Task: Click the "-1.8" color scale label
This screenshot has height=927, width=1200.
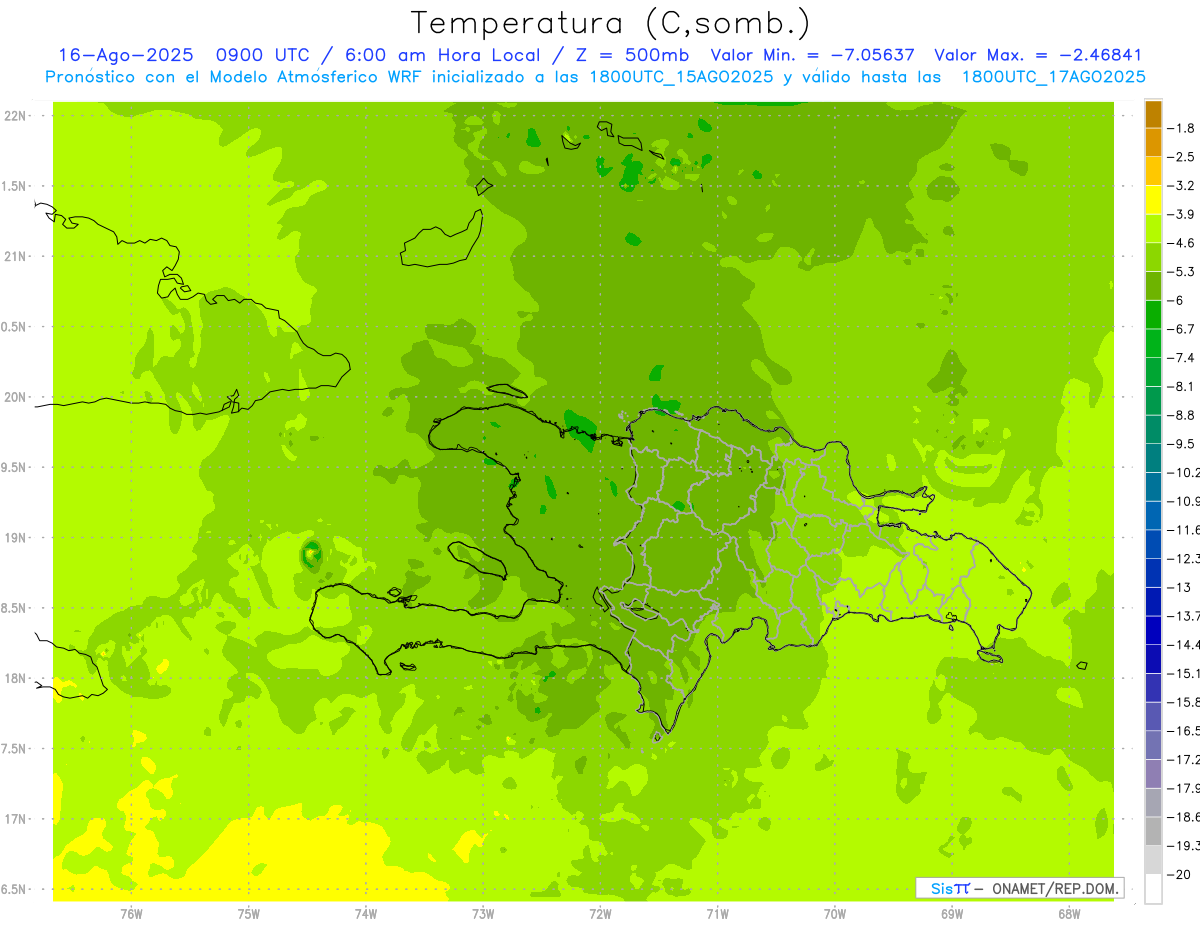Action: click(1181, 128)
